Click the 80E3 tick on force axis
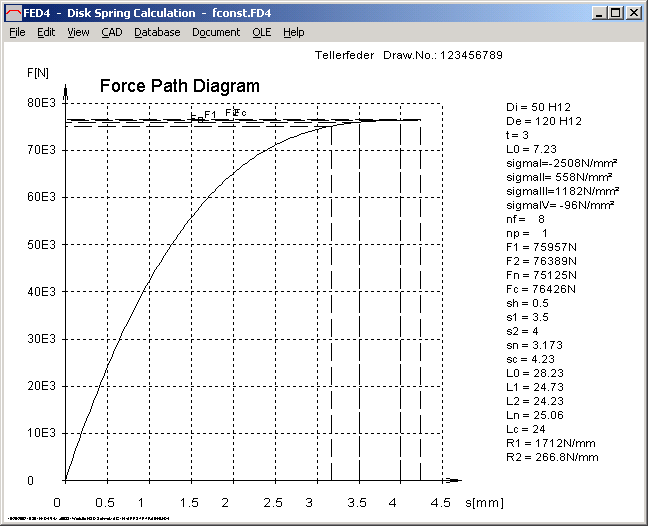This screenshot has height=526, width=648. 41,103
